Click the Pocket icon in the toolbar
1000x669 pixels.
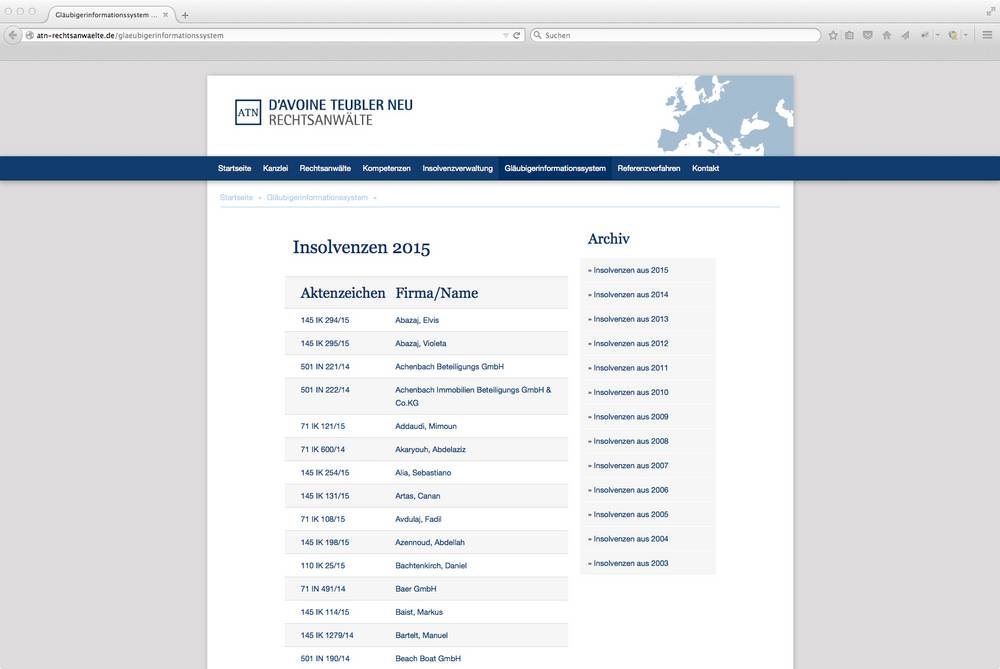pyautogui.click(x=868, y=35)
